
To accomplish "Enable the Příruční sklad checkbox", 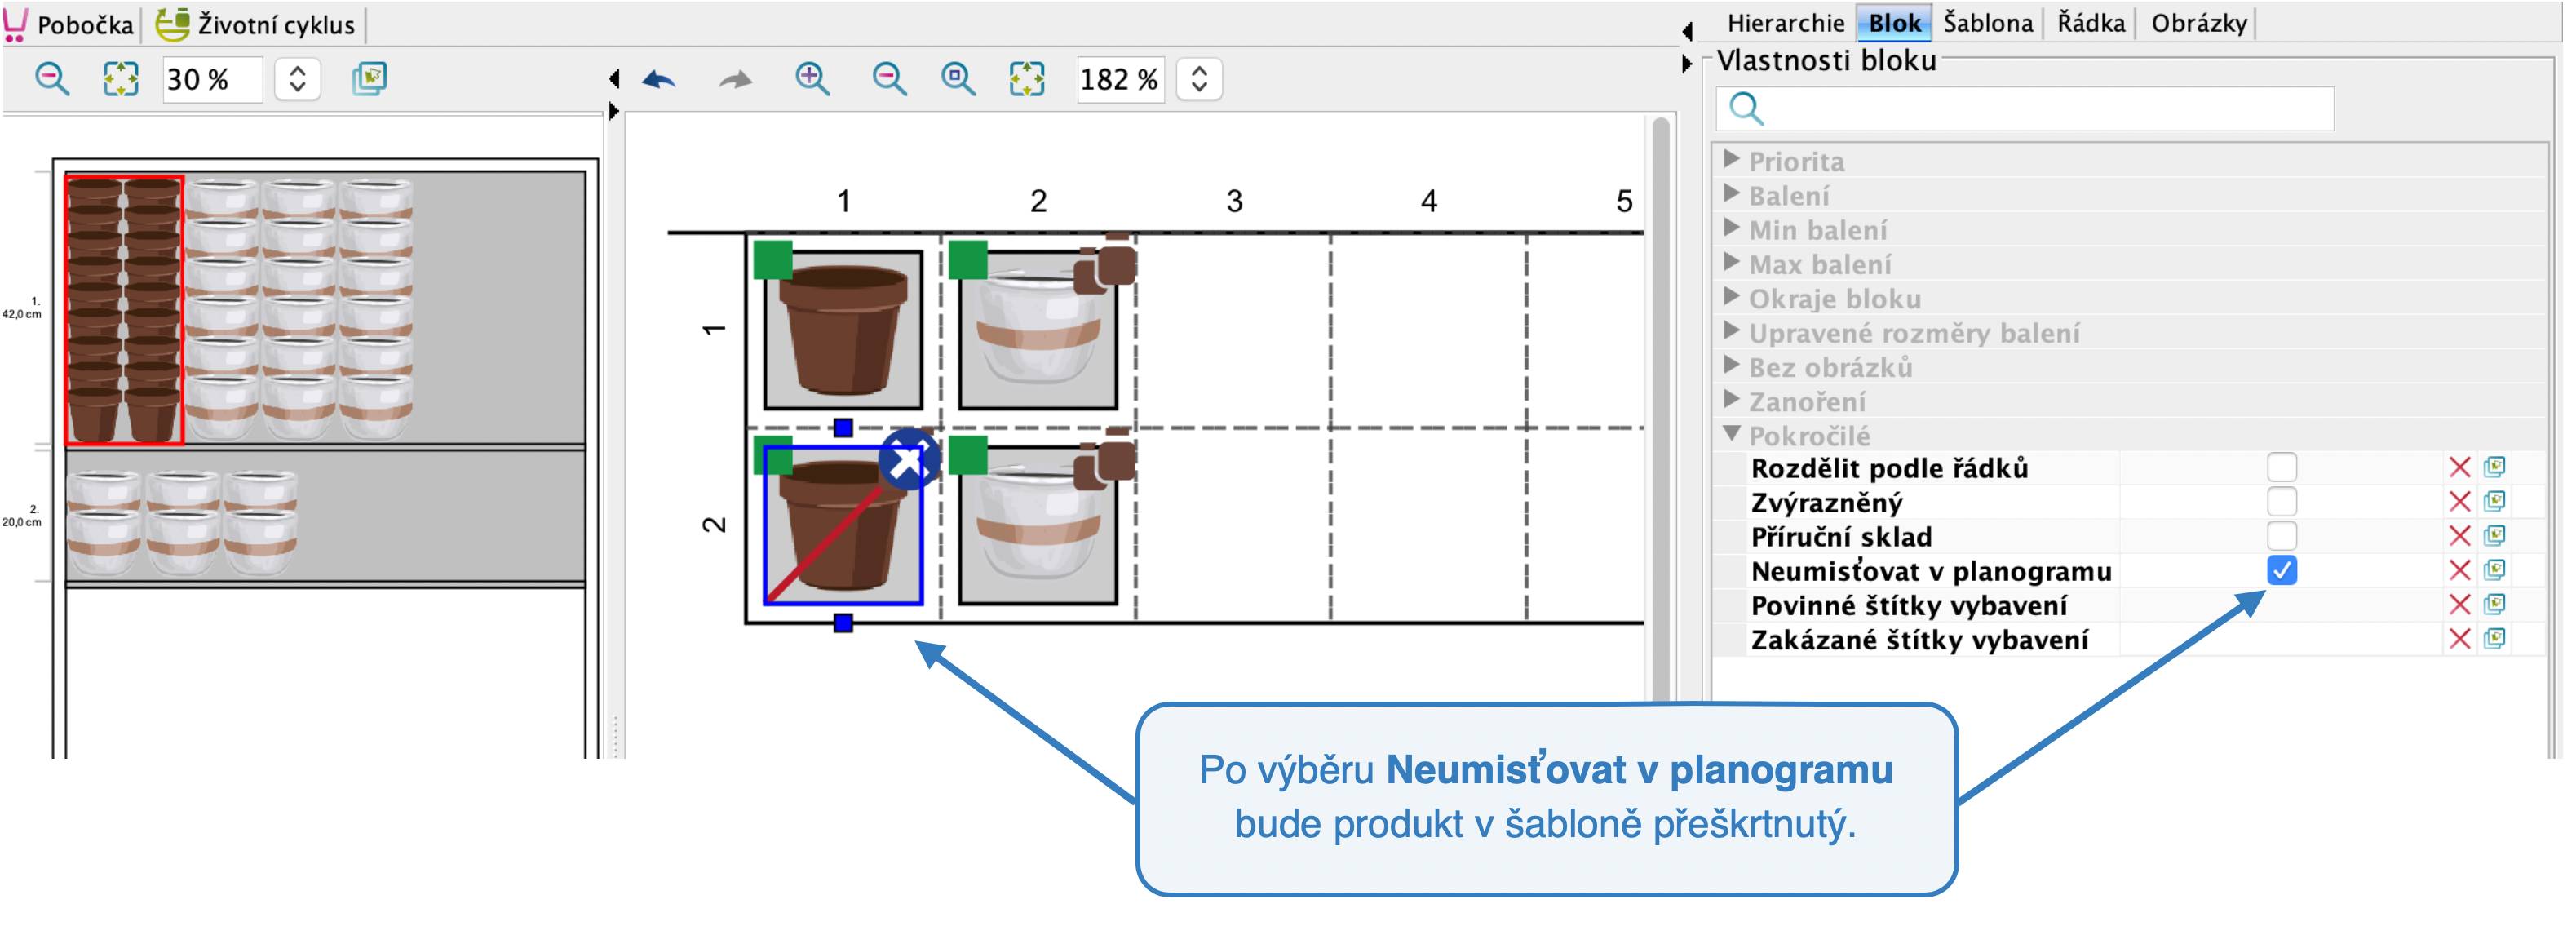I will (2281, 536).
